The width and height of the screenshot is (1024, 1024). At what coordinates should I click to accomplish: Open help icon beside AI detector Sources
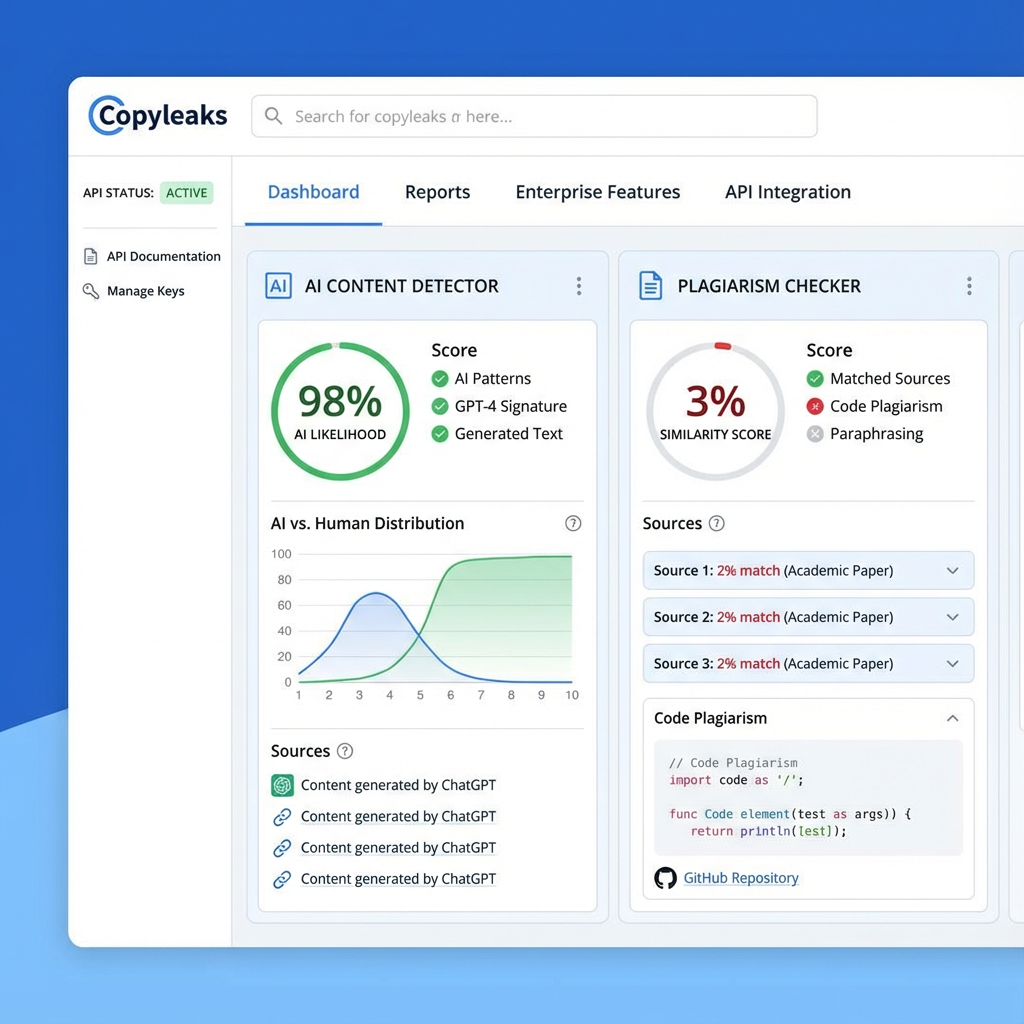[345, 751]
